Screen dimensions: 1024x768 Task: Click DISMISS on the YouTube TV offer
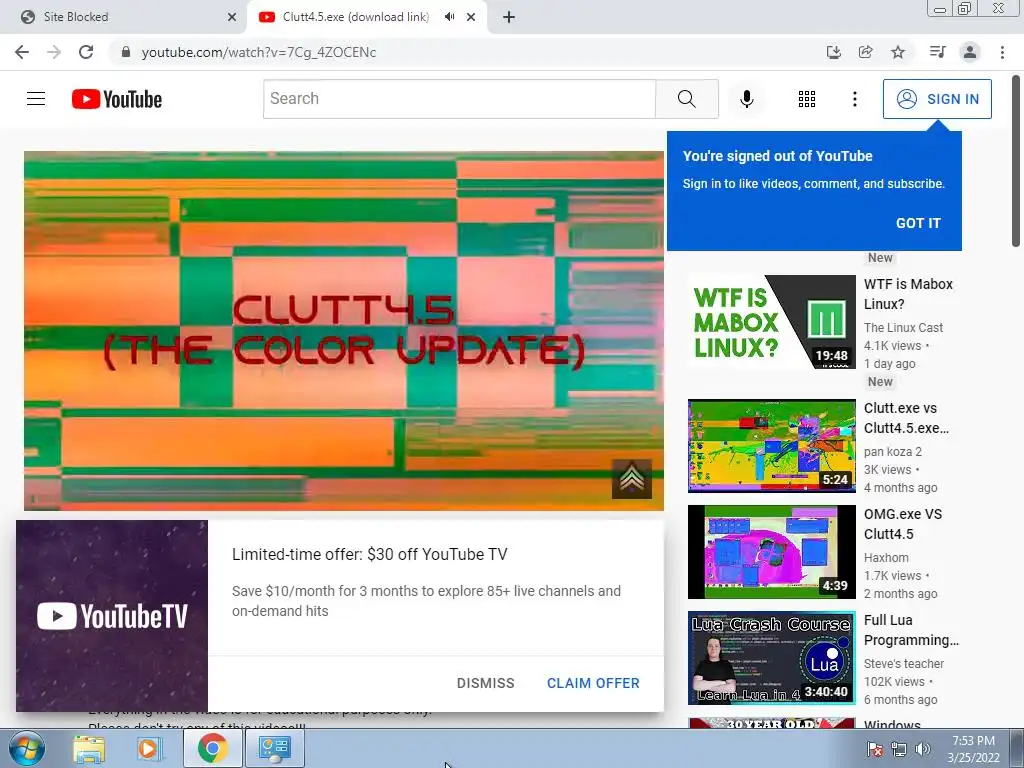click(x=485, y=682)
